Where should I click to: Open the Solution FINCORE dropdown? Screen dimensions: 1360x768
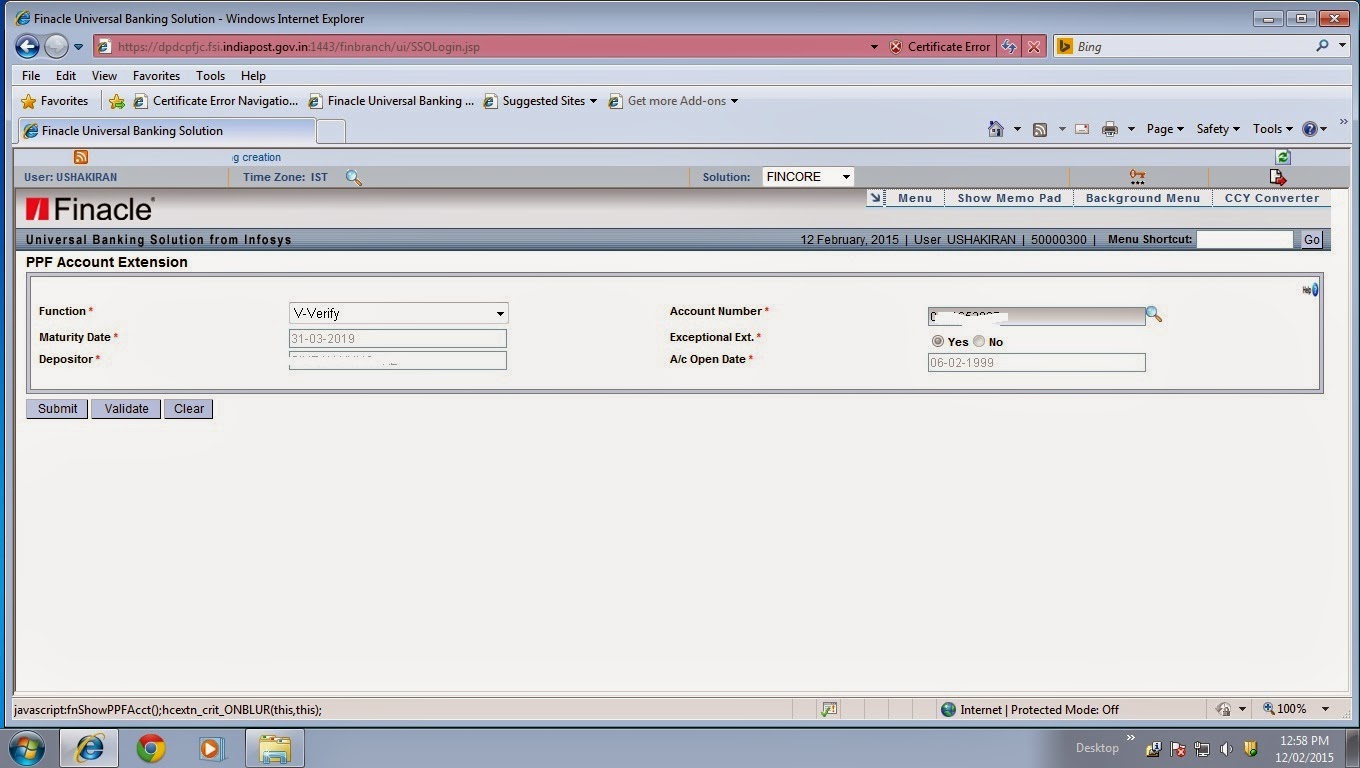pos(808,177)
